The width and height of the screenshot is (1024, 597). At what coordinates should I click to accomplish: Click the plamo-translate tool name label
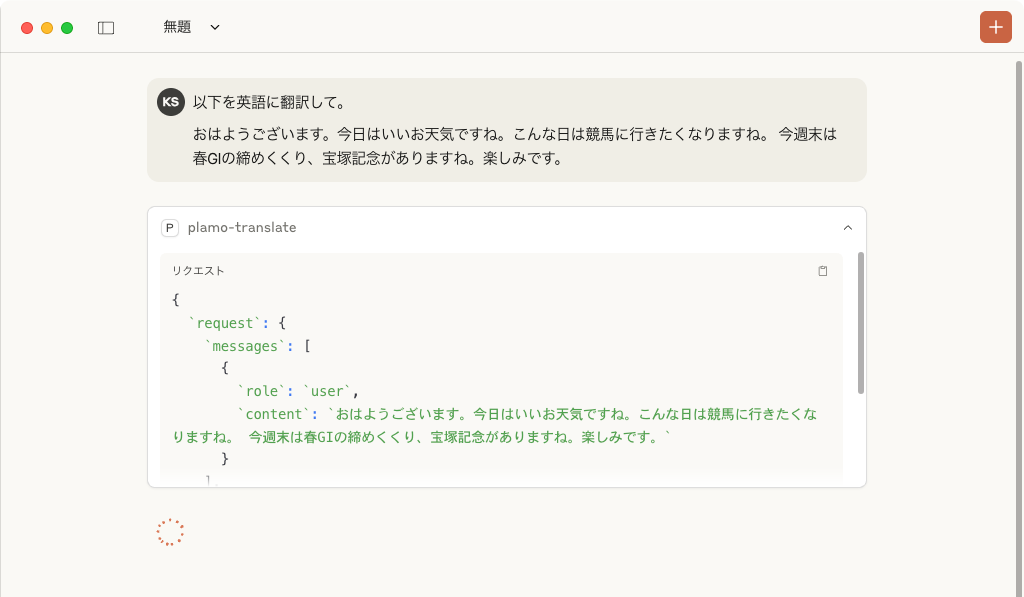(242, 228)
